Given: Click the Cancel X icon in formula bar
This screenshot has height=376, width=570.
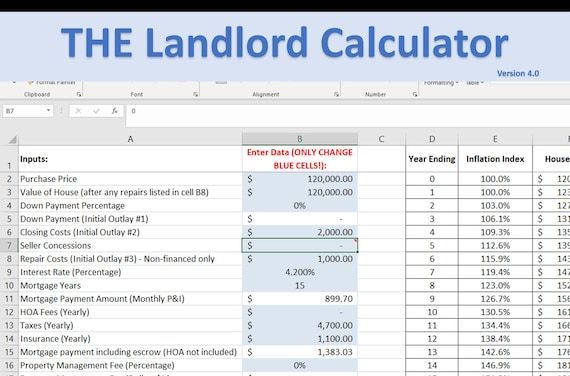Looking at the screenshot, I should (78, 111).
